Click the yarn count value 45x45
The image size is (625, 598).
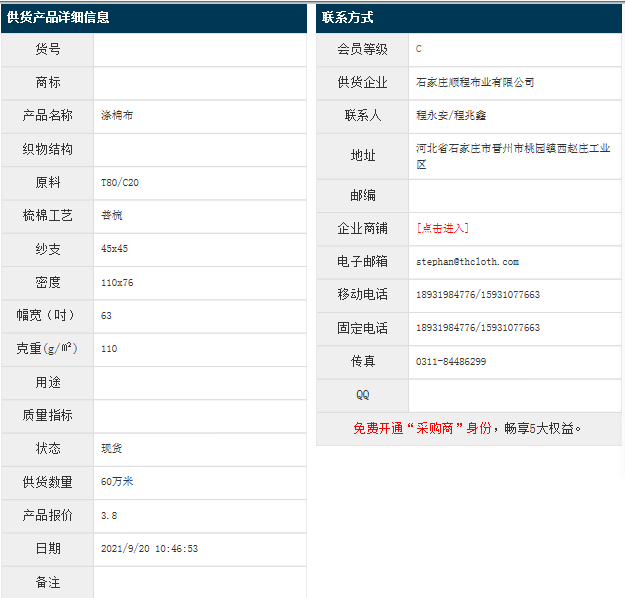click(114, 249)
